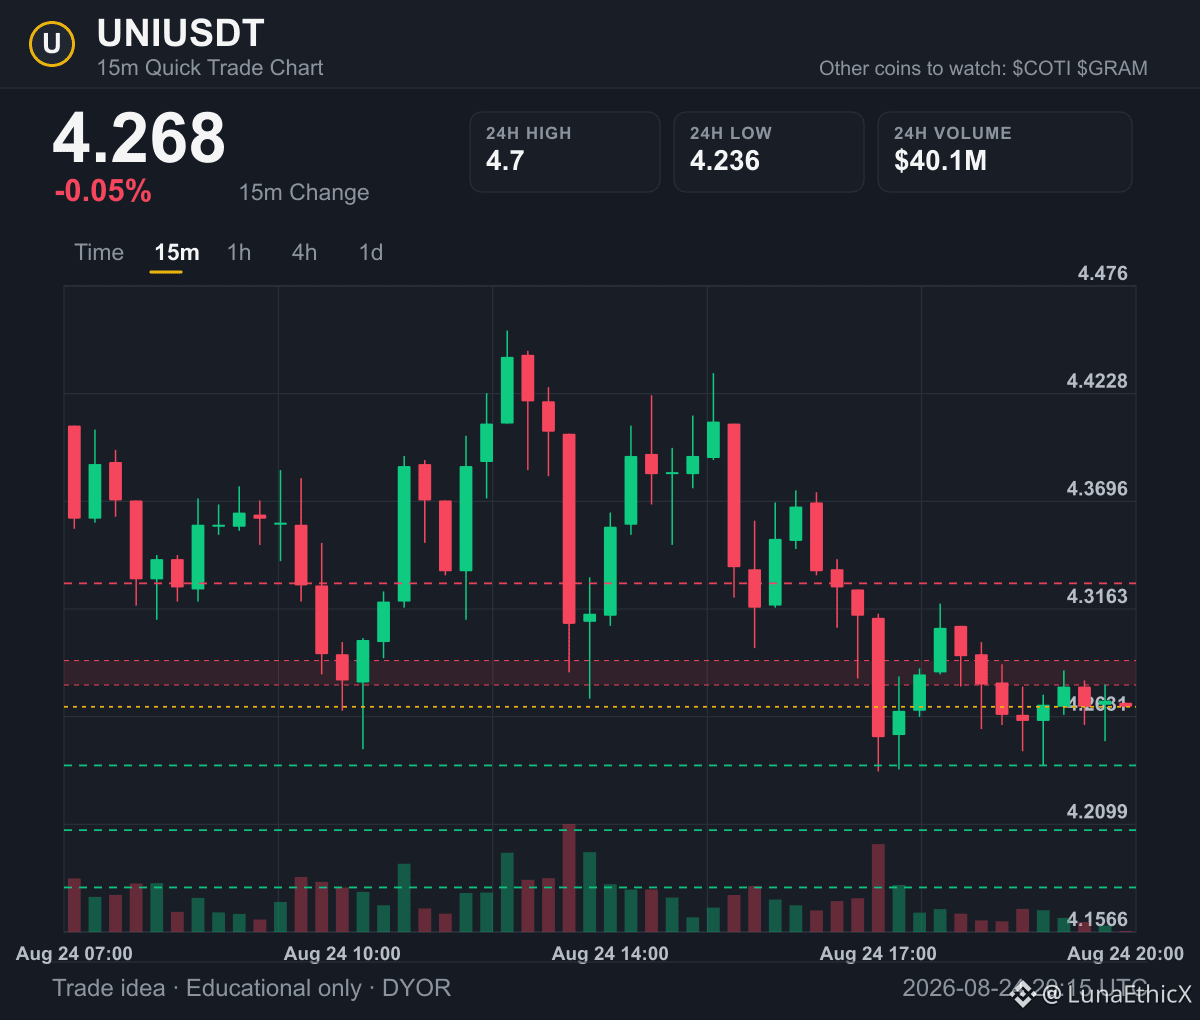This screenshot has height=1020, width=1200.
Task: Click the yellow dashed current price line
Action: click(x=600, y=707)
